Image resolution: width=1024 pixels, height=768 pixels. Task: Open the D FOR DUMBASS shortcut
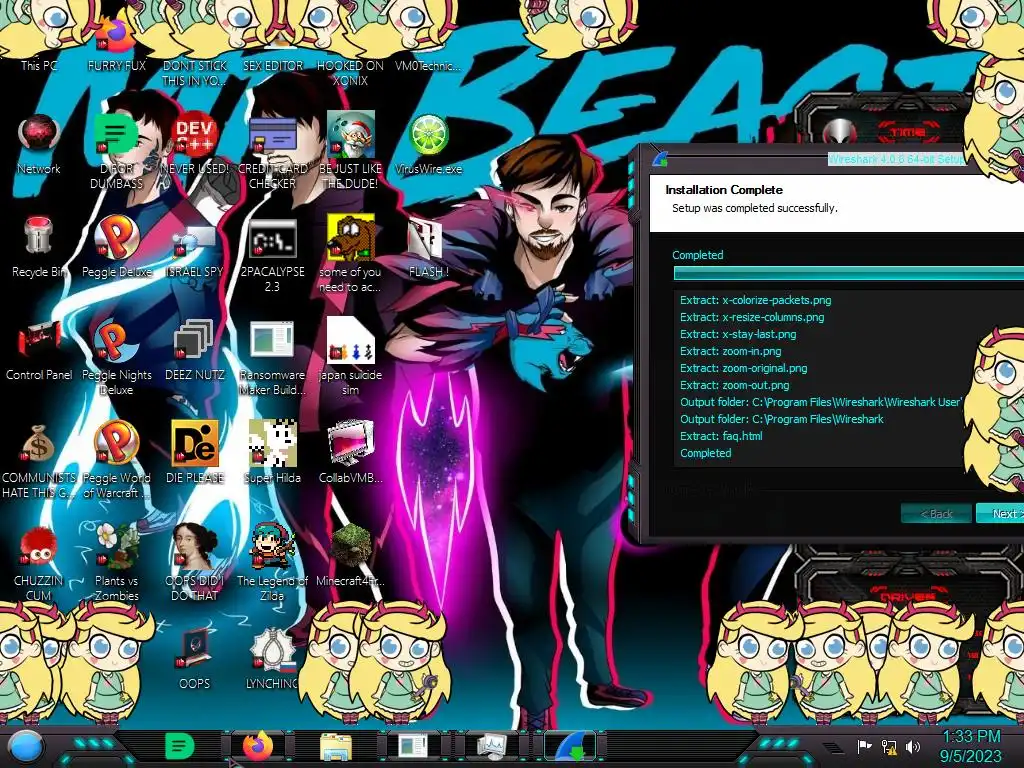[116, 150]
